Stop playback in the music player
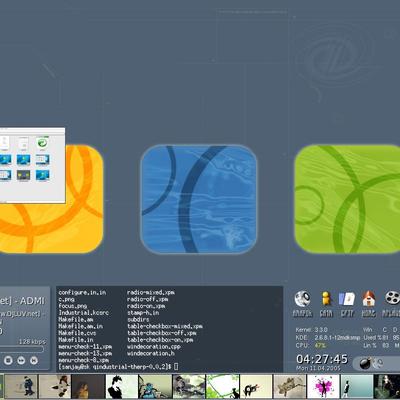 click(x=8, y=360)
